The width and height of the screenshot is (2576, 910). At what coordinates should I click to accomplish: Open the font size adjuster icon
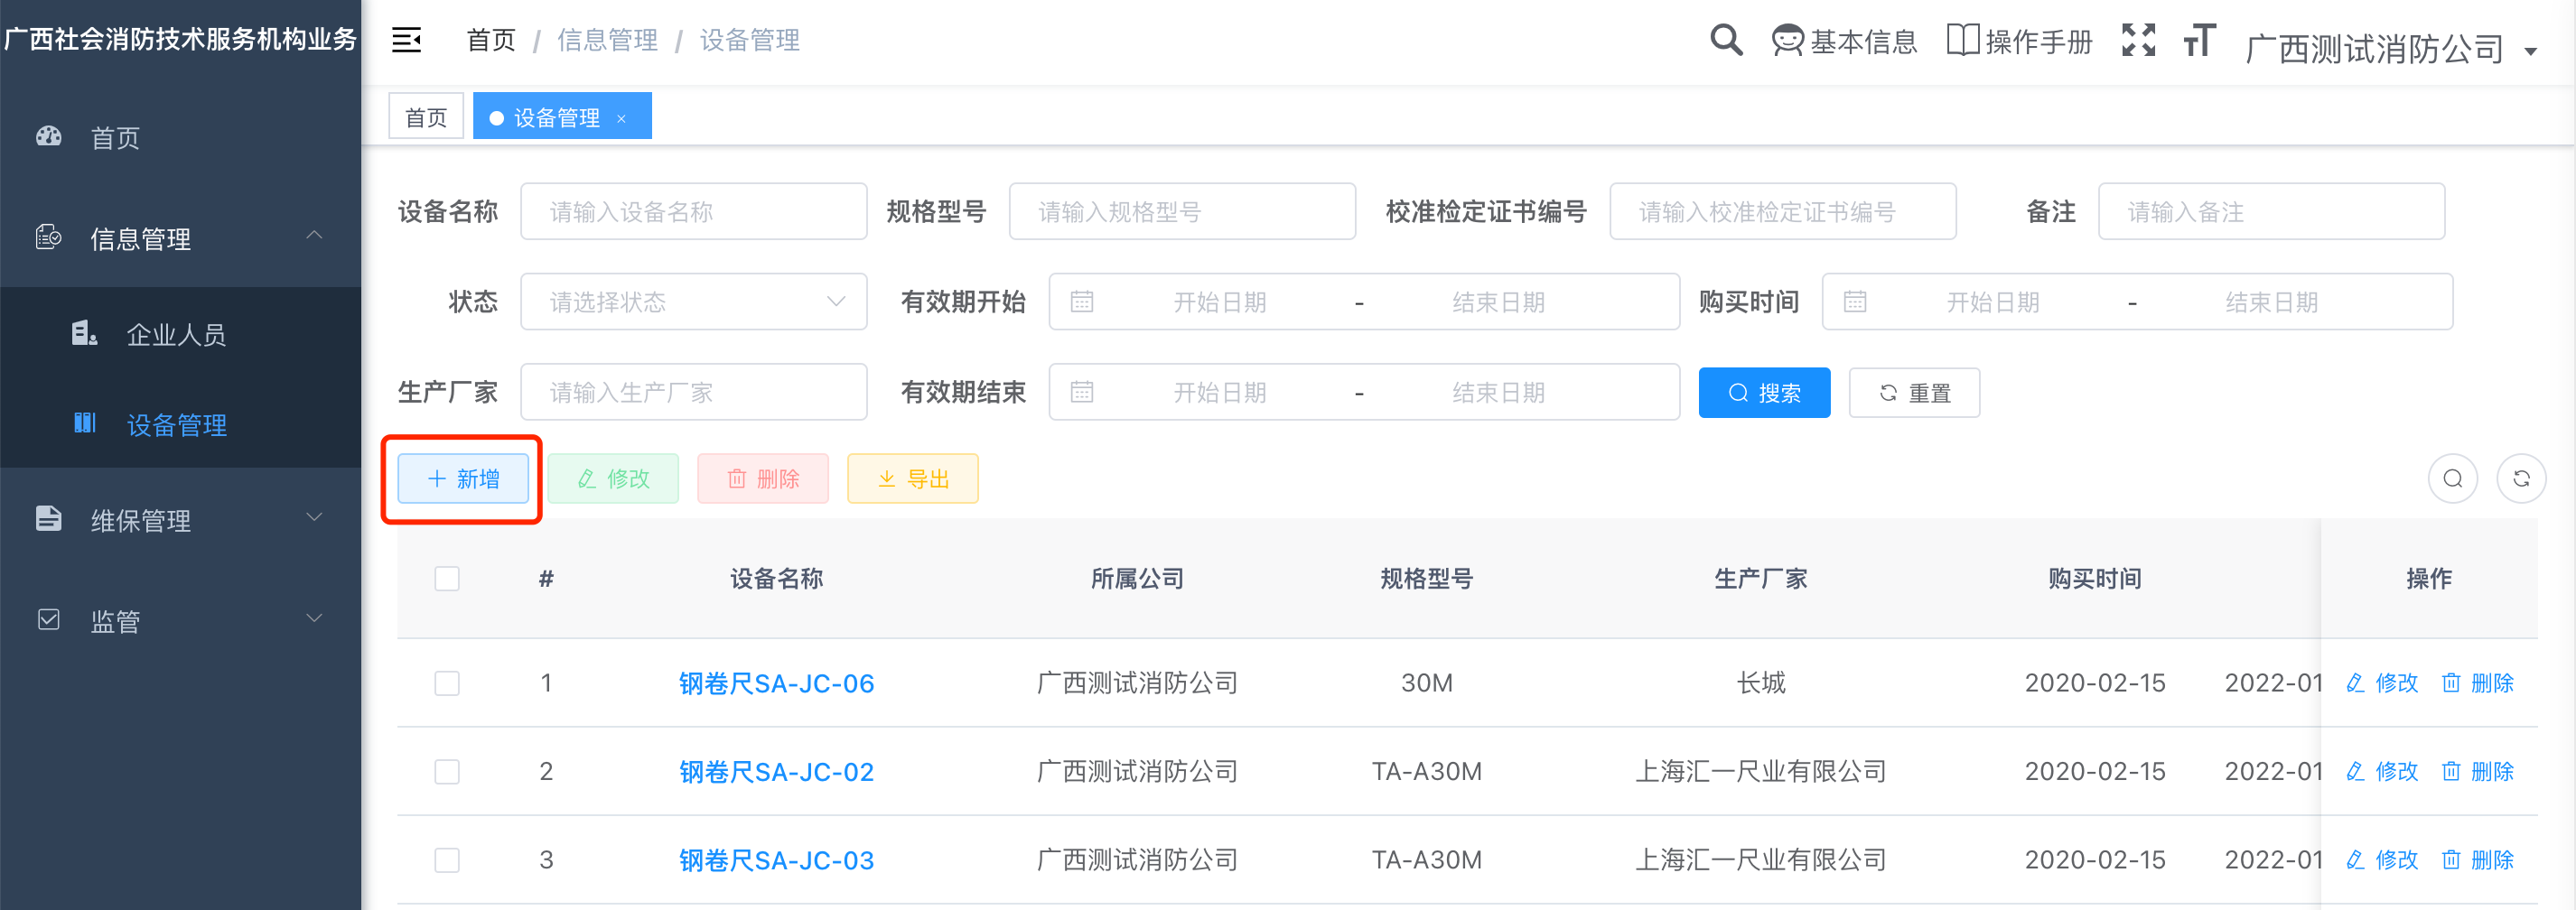[x=2199, y=40]
